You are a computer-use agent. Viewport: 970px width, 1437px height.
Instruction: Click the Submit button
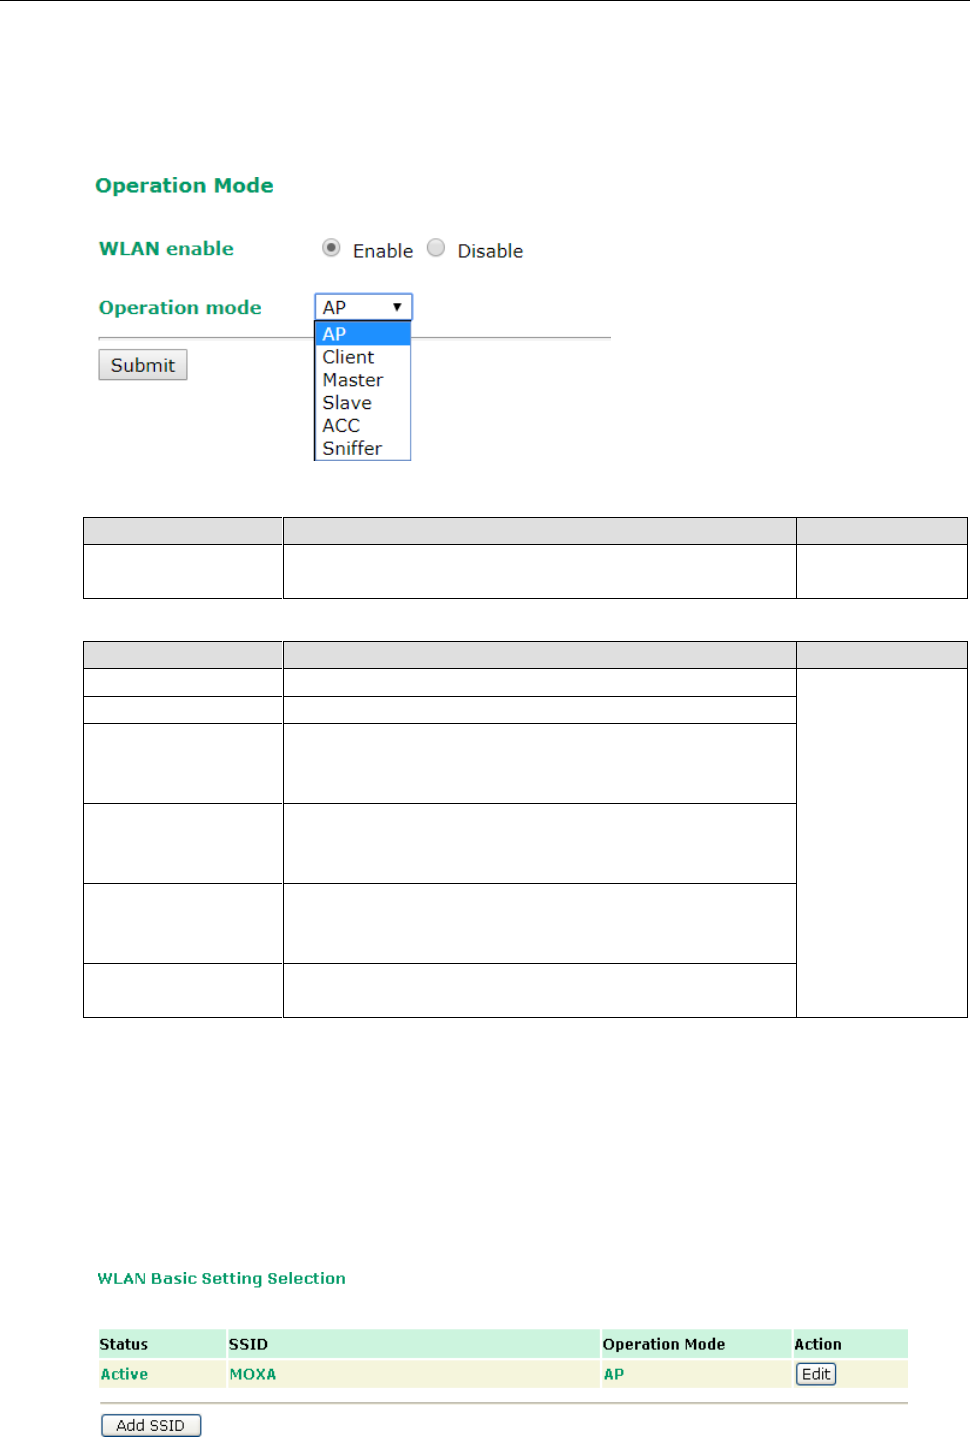[x=143, y=365]
